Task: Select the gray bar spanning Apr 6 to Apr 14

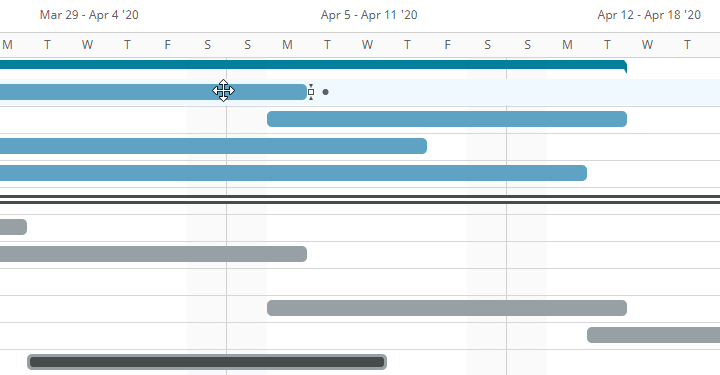Action: coord(447,308)
